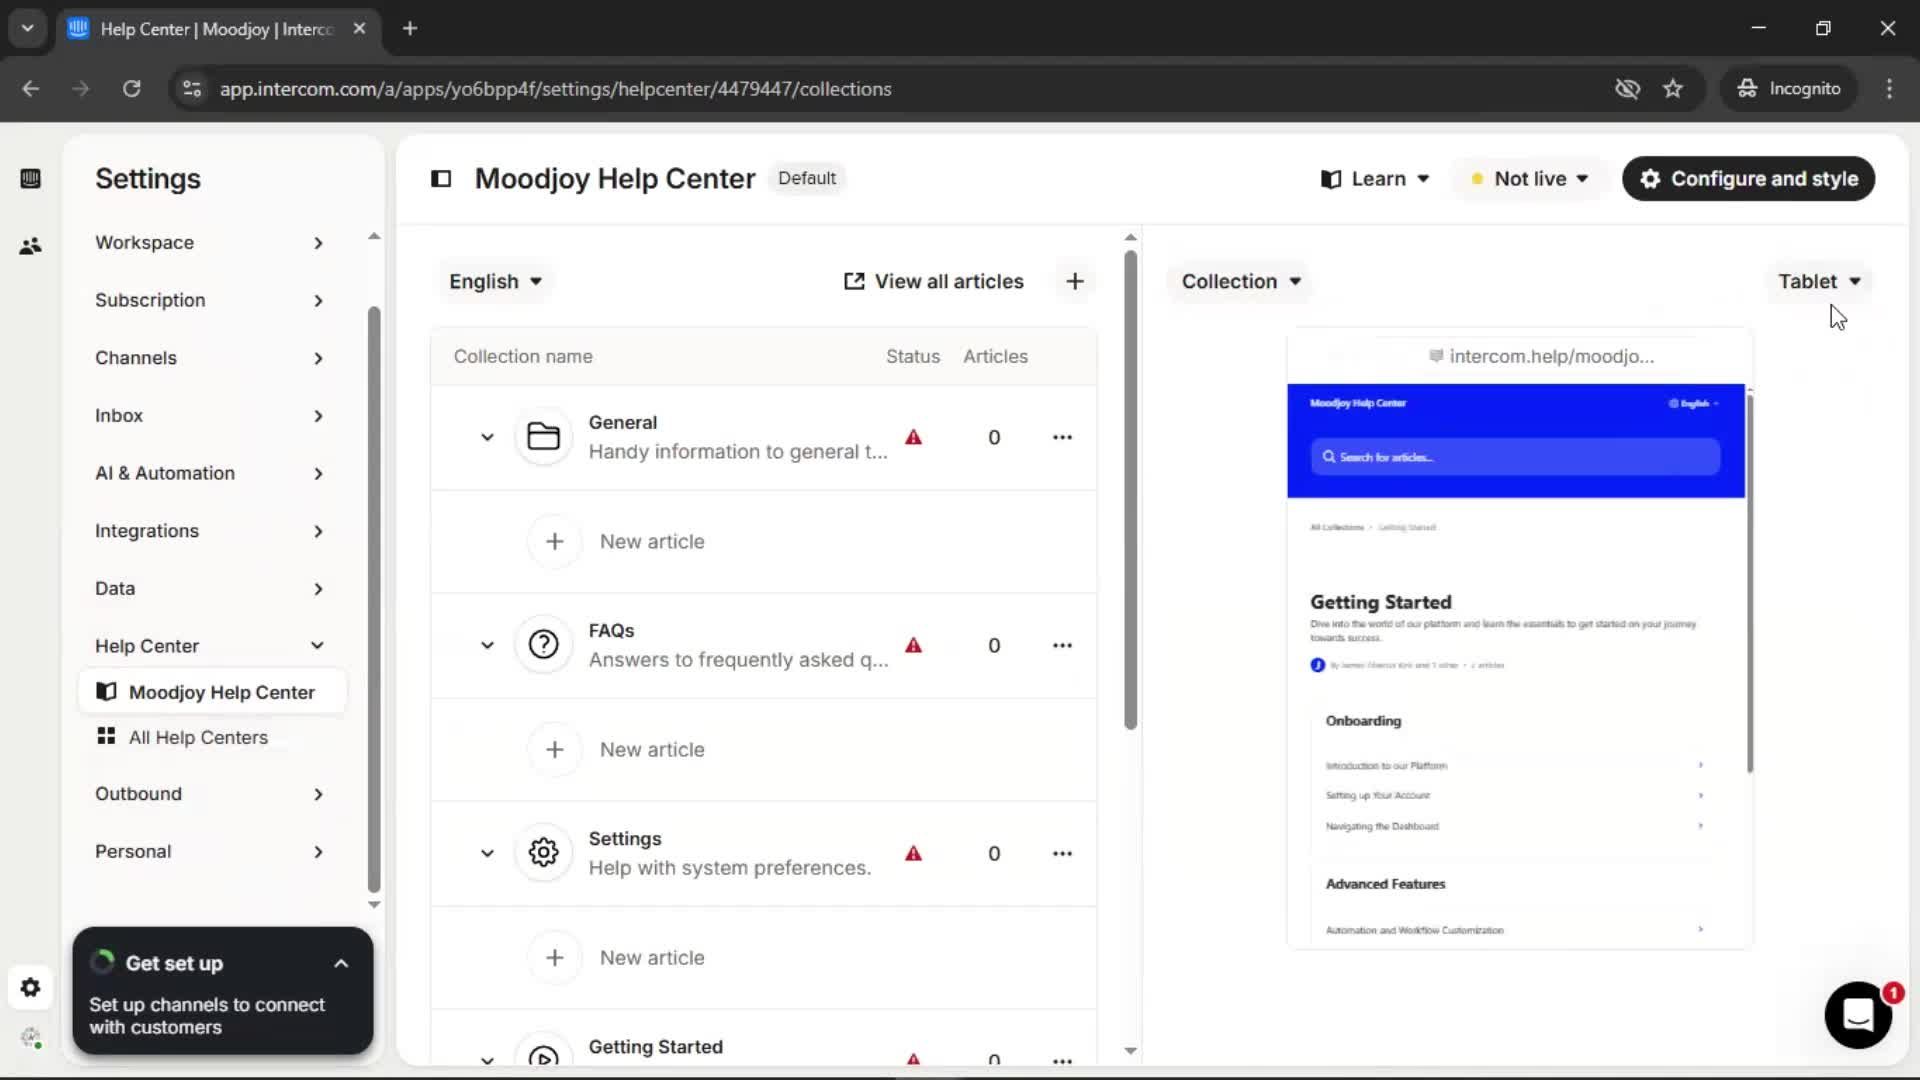Open the more options menu for General

coord(1062,437)
